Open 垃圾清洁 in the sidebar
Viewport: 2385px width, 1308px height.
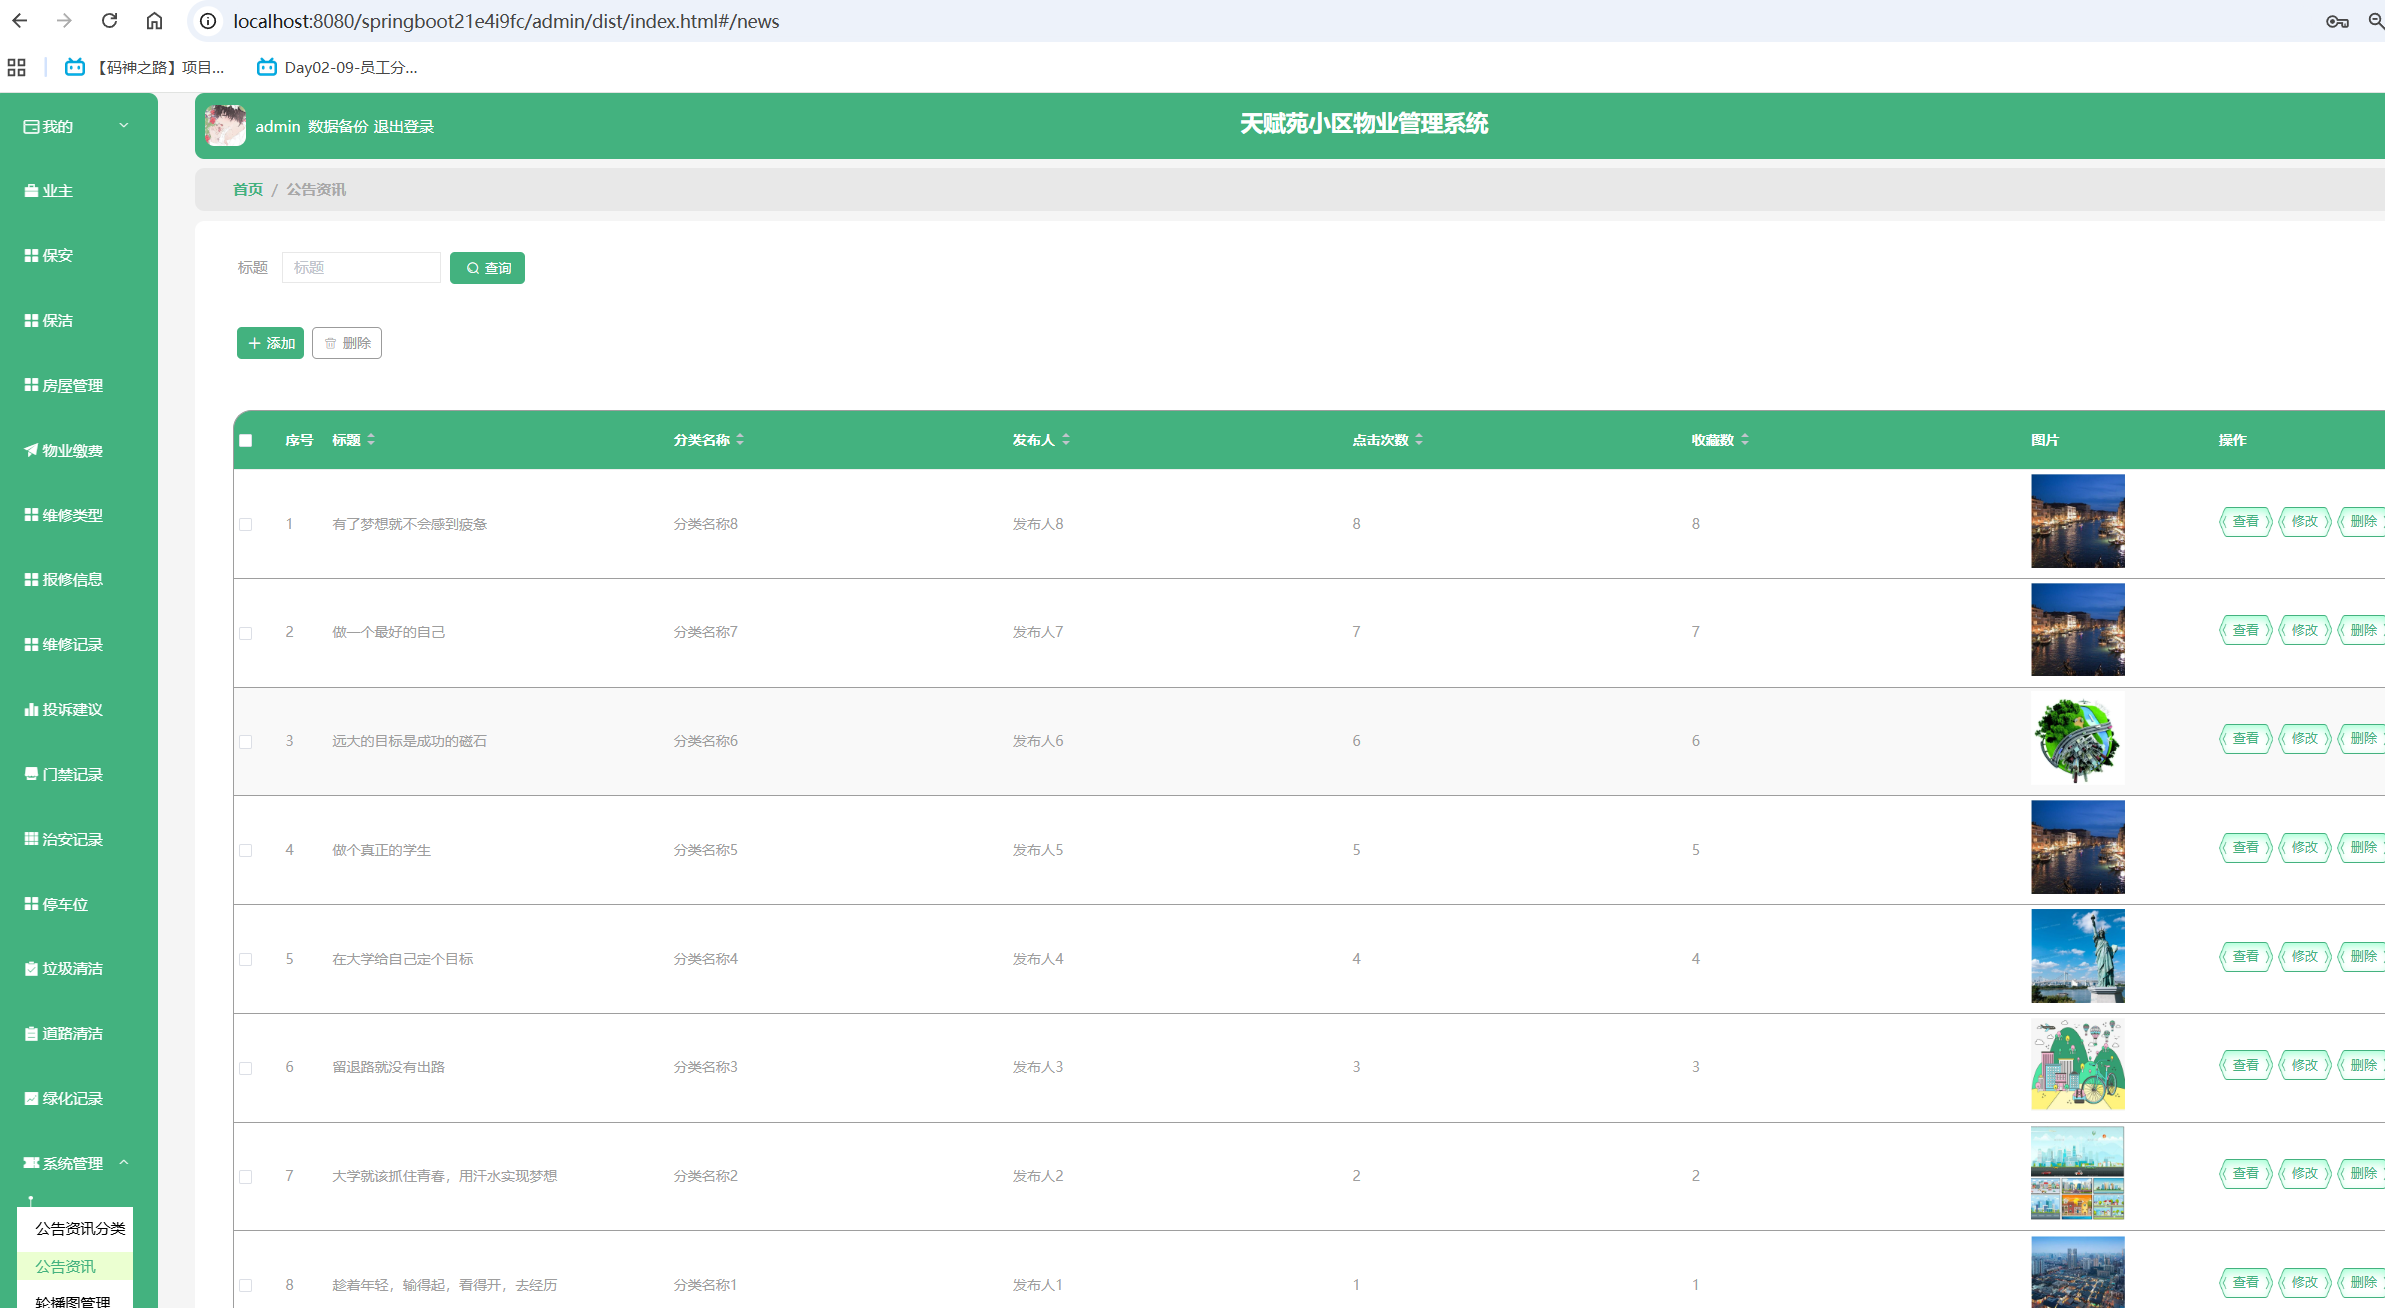[72, 969]
